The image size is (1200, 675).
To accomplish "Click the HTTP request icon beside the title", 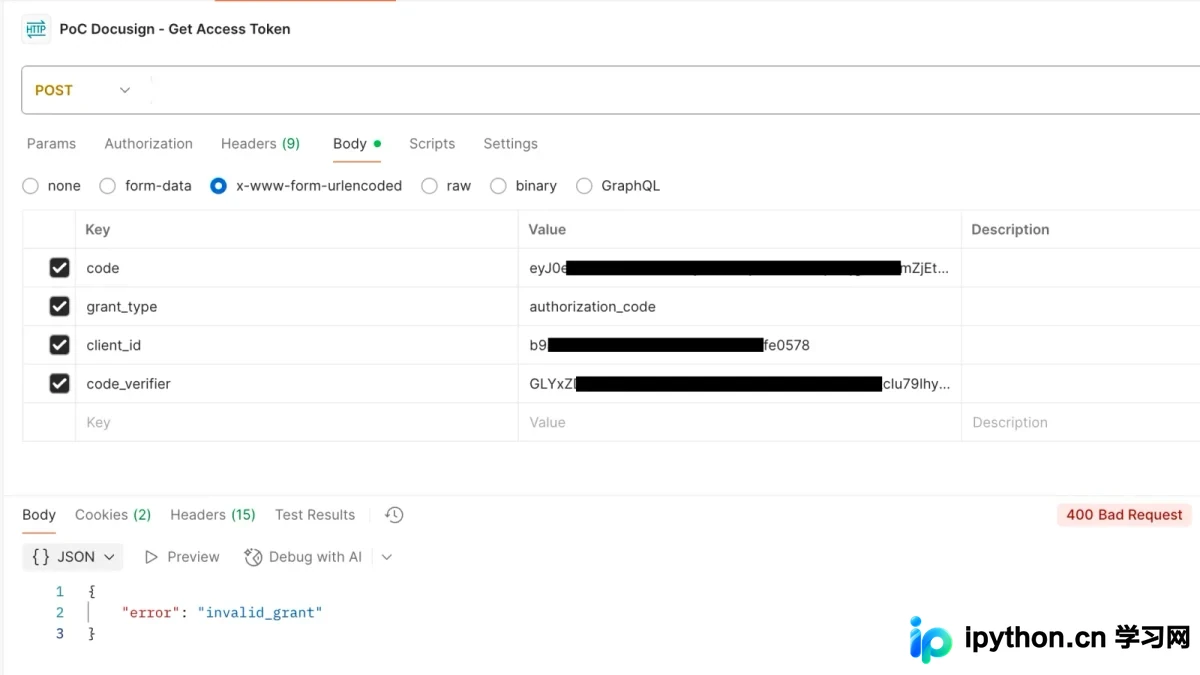I will tap(36, 29).
